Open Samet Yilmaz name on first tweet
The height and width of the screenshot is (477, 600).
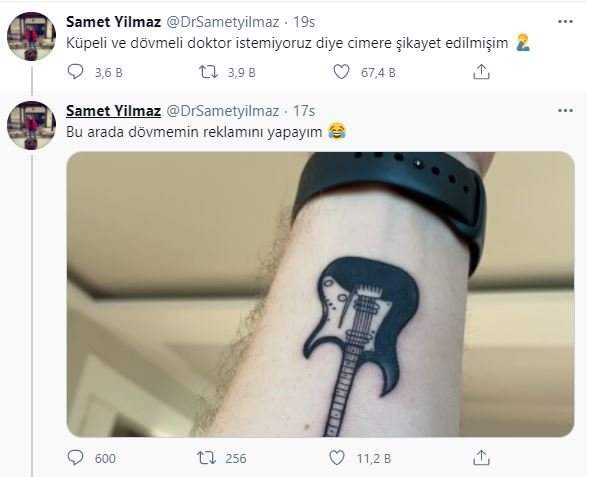(109, 22)
